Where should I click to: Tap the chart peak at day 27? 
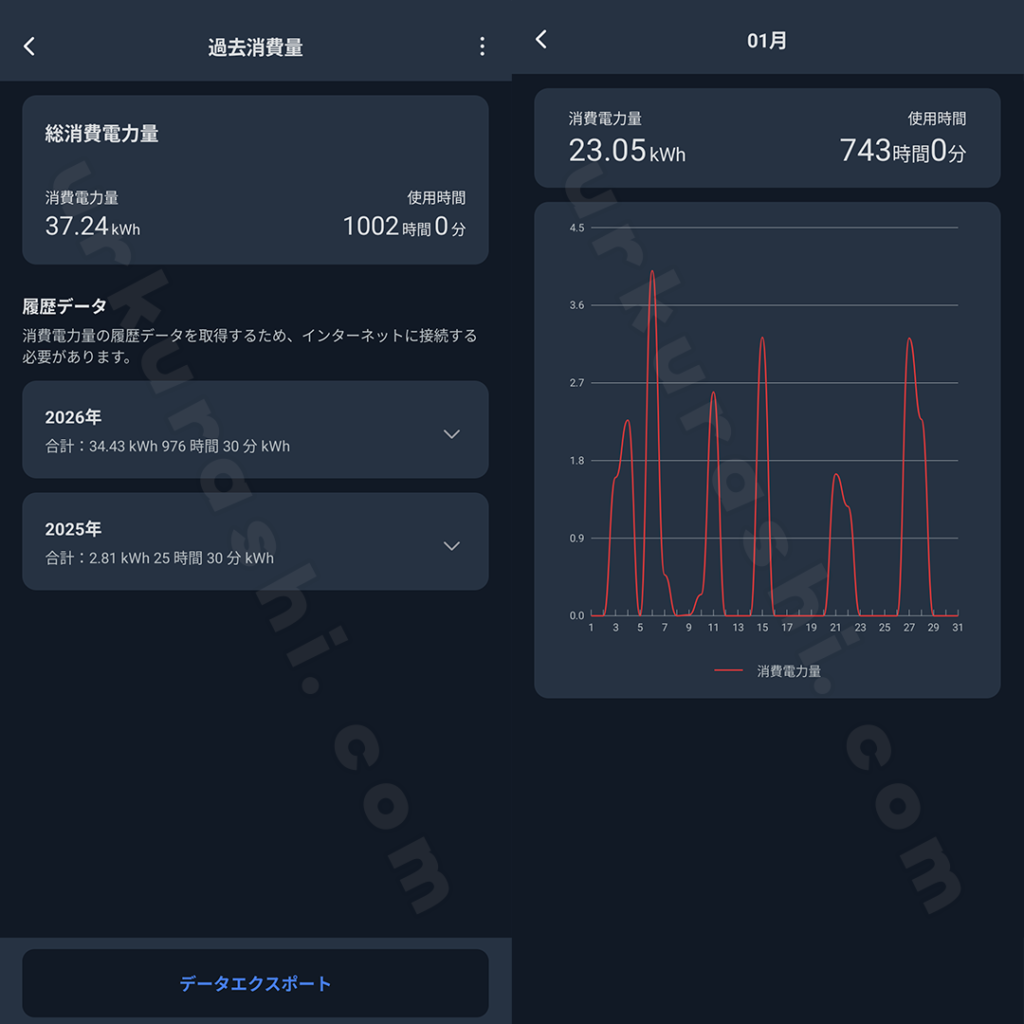909,339
